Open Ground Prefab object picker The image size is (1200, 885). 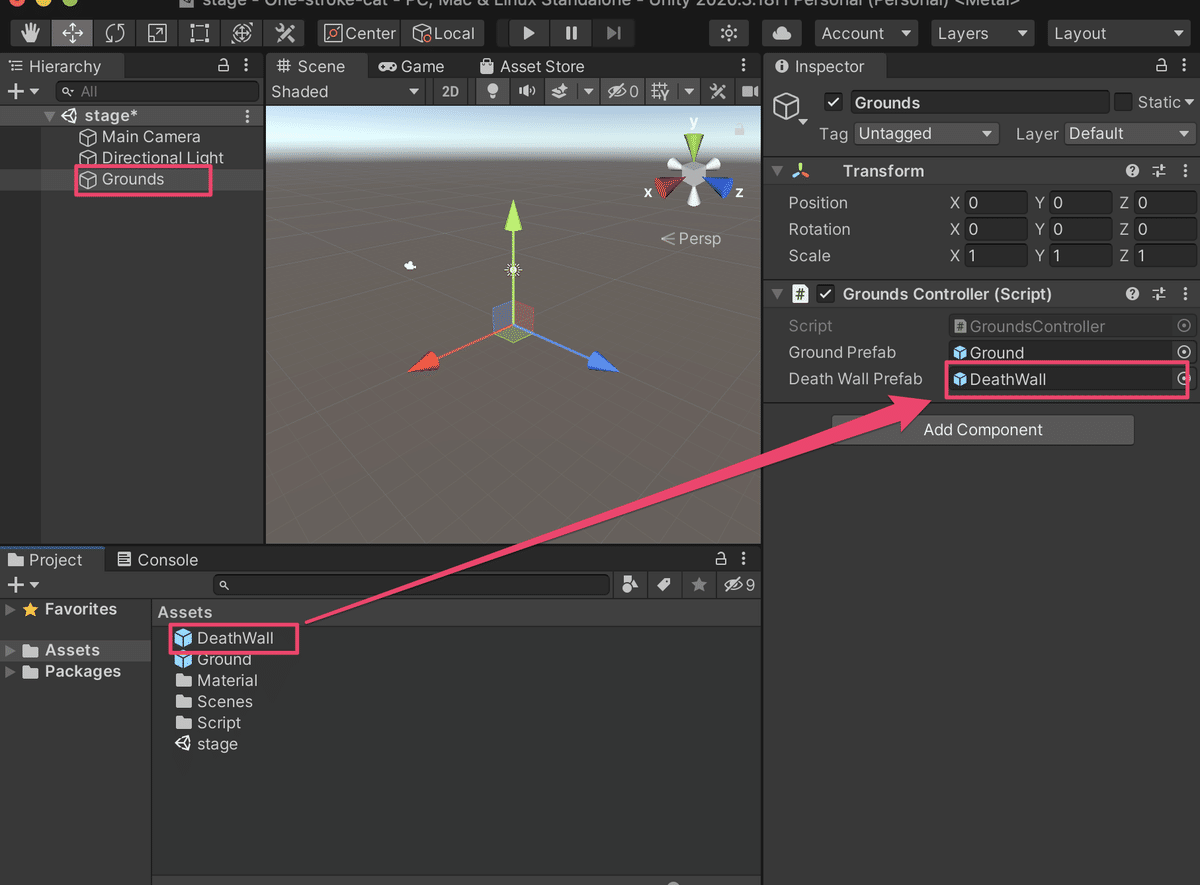[1184, 352]
